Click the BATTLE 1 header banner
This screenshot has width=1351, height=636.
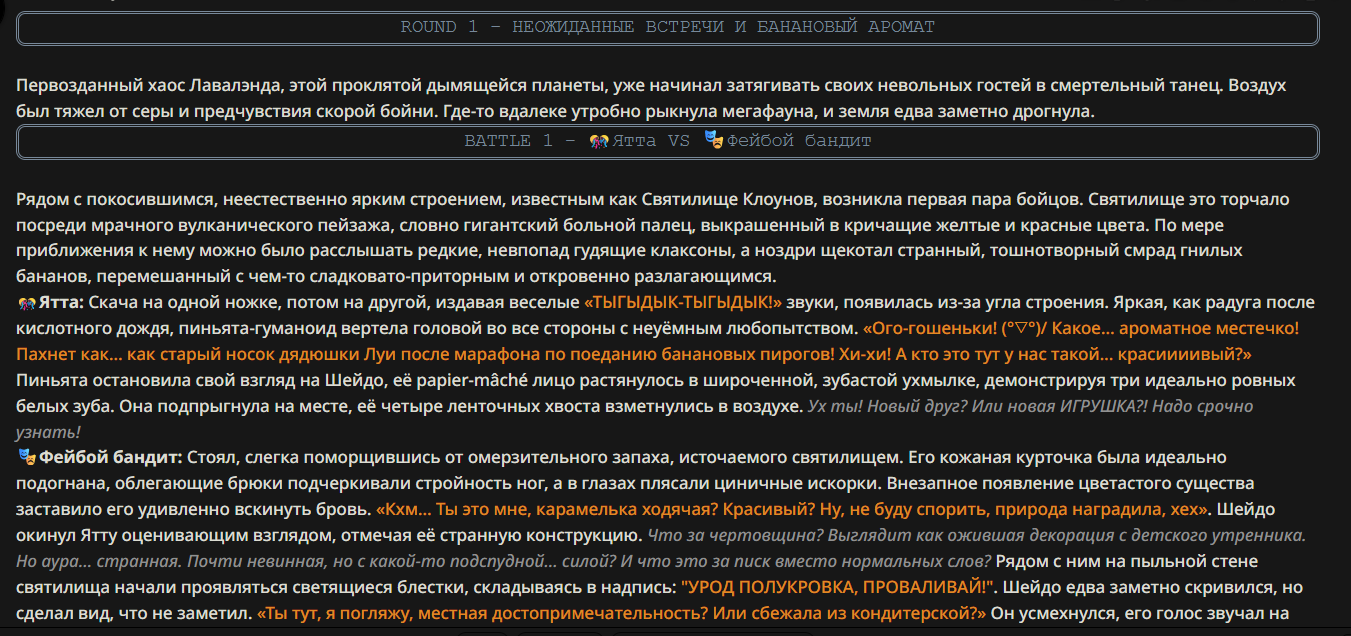tap(668, 141)
